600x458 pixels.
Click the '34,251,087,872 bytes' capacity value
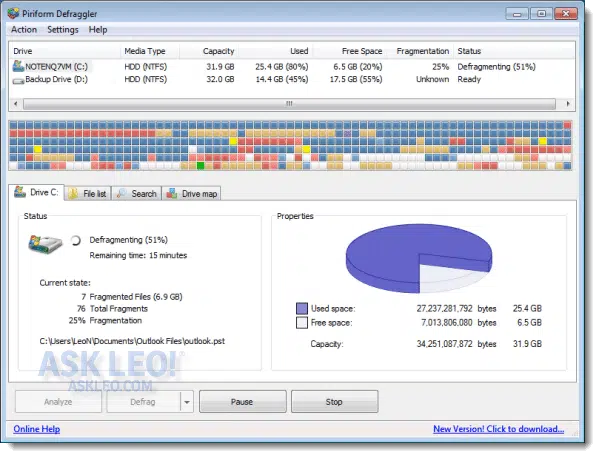[x=456, y=344]
